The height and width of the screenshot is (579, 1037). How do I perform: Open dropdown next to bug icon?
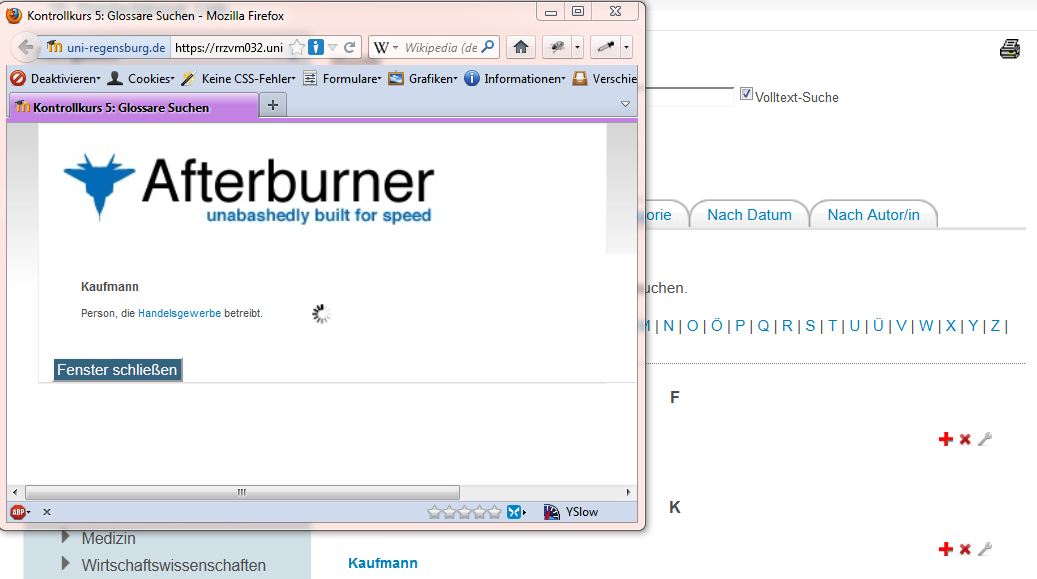[577, 47]
